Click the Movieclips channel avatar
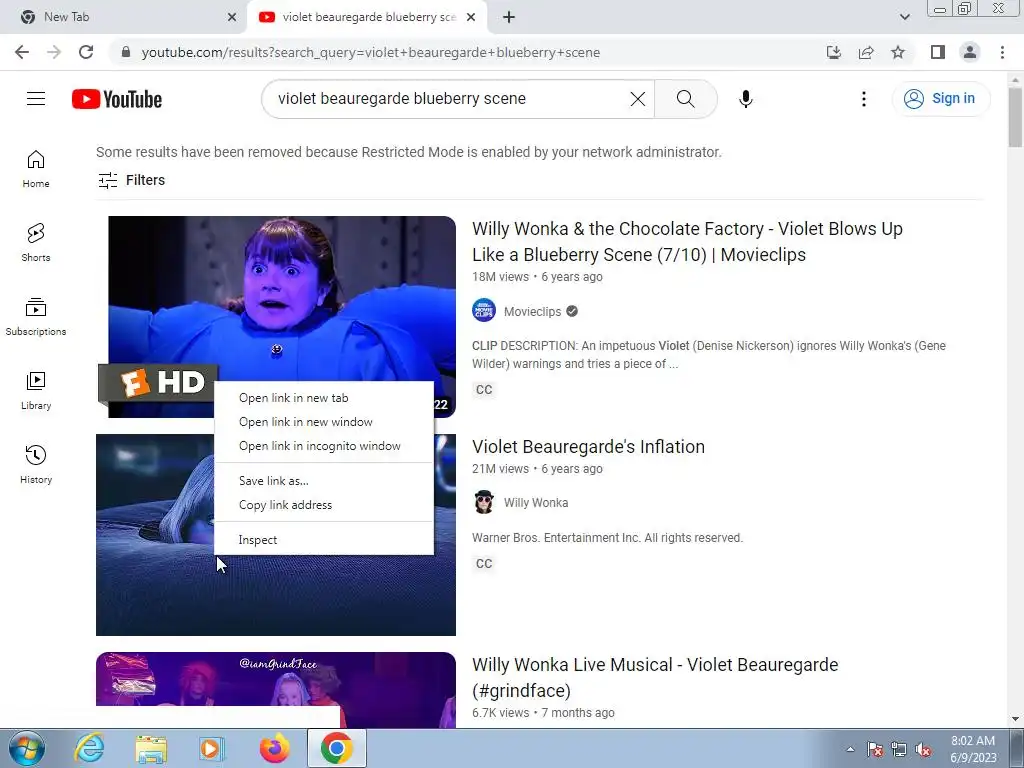Image resolution: width=1024 pixels, height=768 pixels. (484, 311)
